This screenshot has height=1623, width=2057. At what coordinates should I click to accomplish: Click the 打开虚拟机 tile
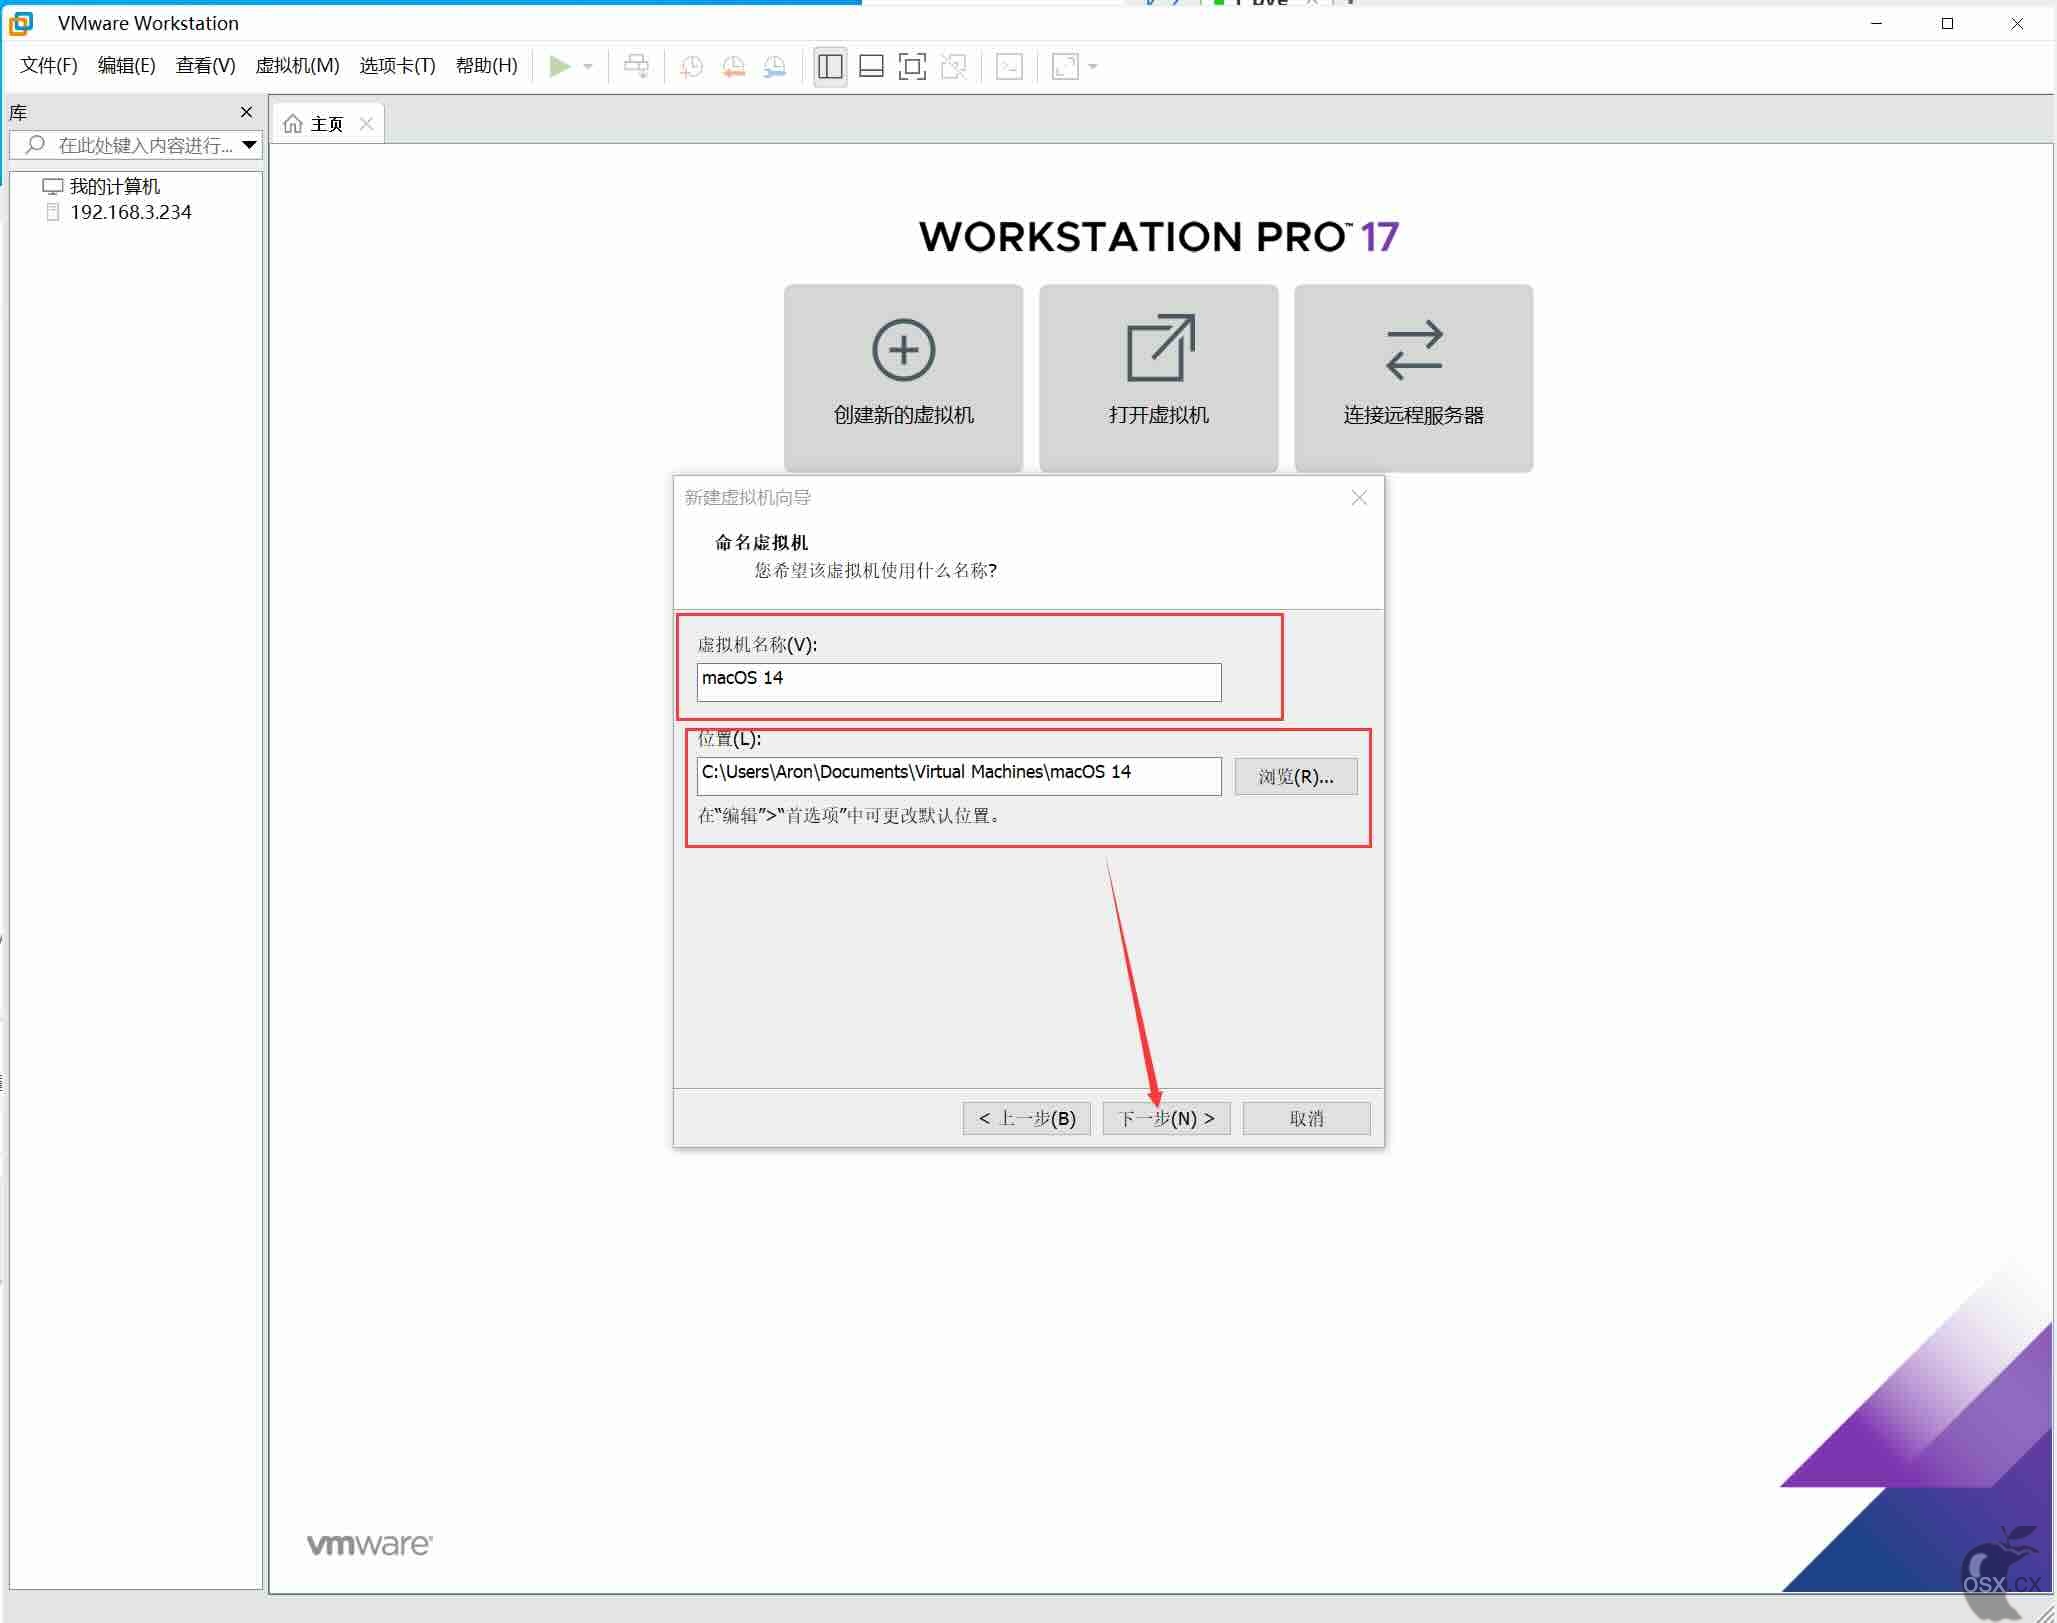[1159, 378]
